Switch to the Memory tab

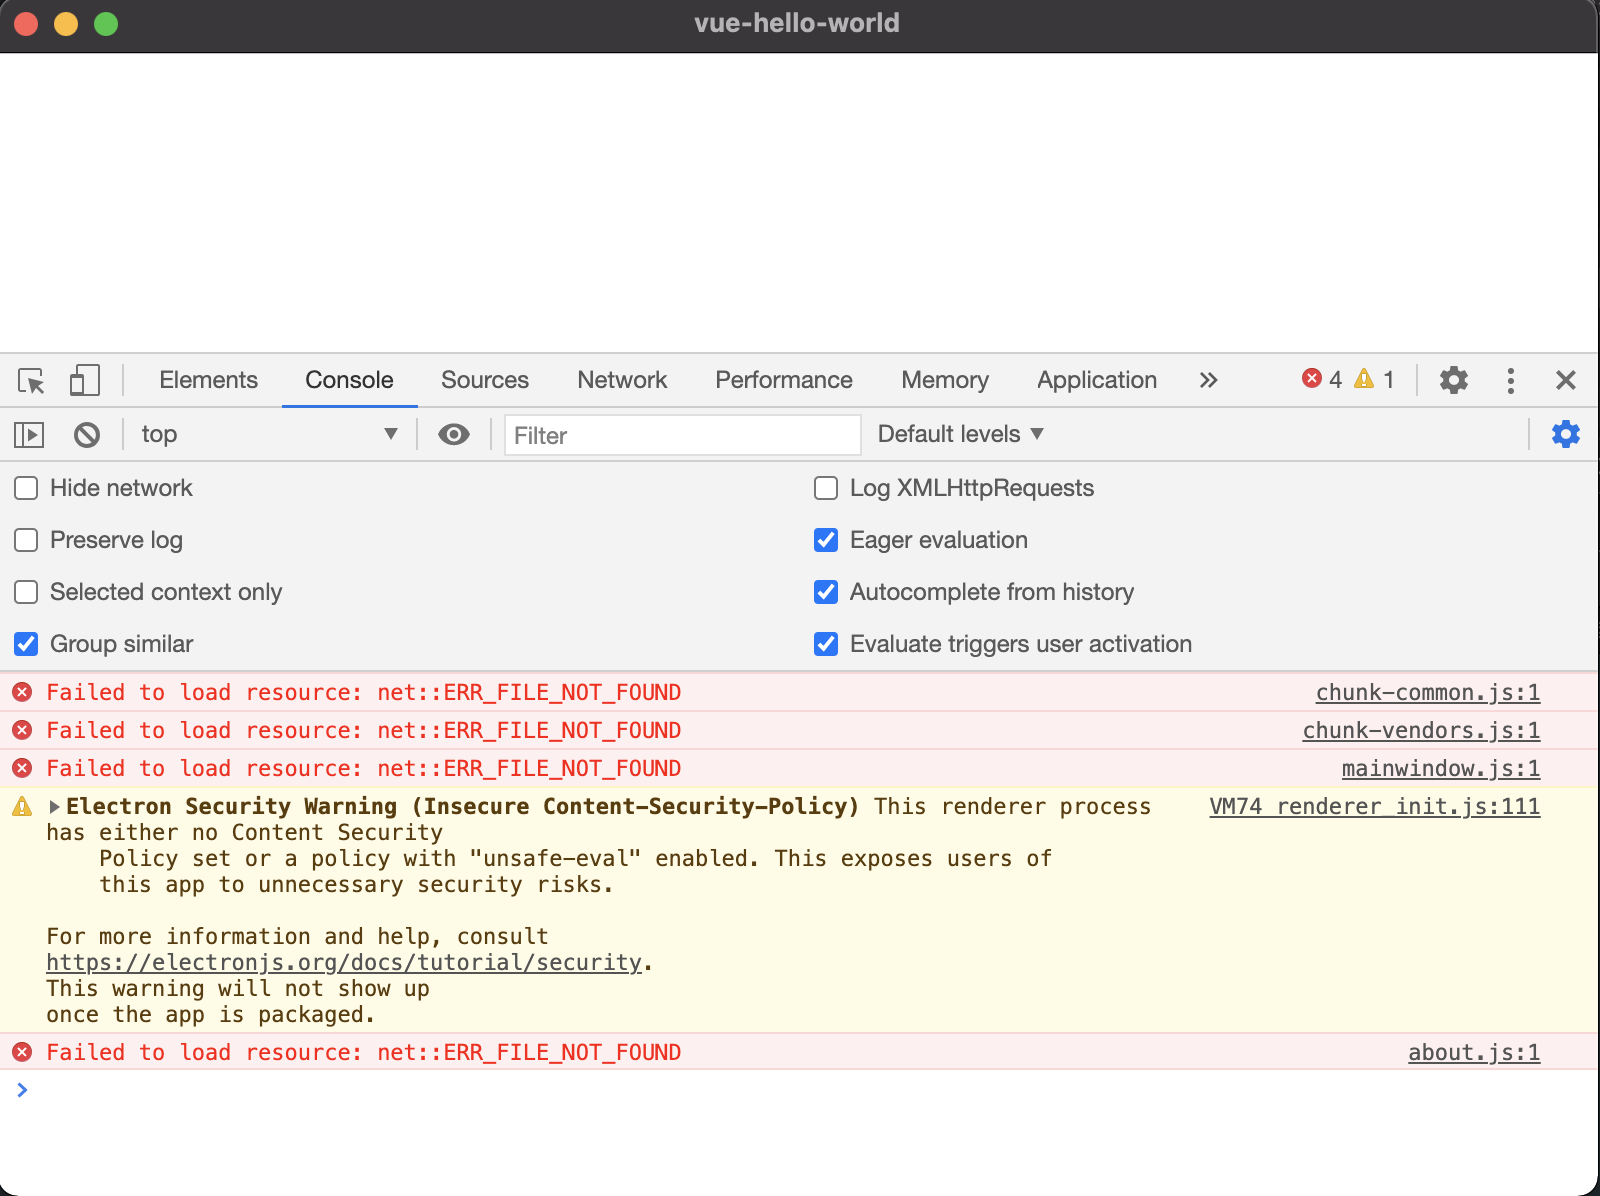tap(945, 380)
